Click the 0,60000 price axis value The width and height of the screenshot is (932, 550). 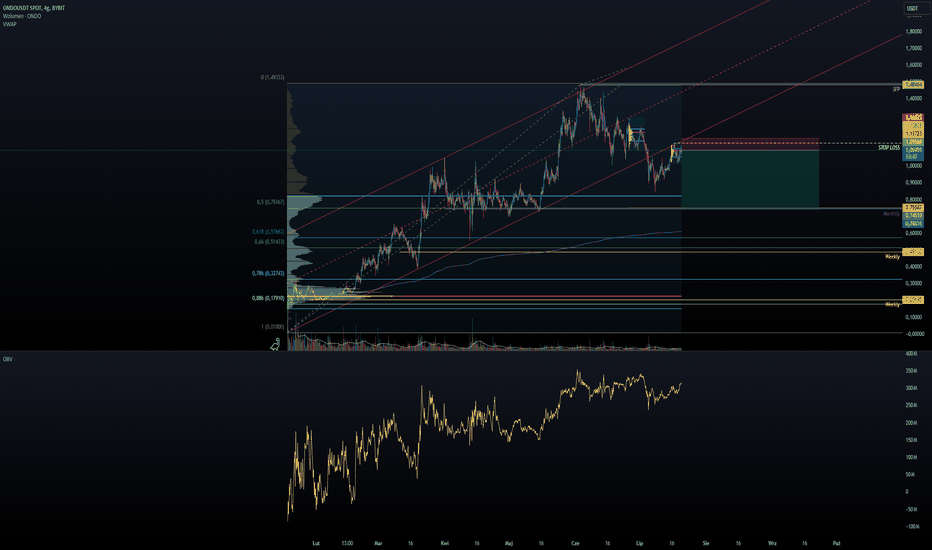pyautogui.click(x=914, y=233)
